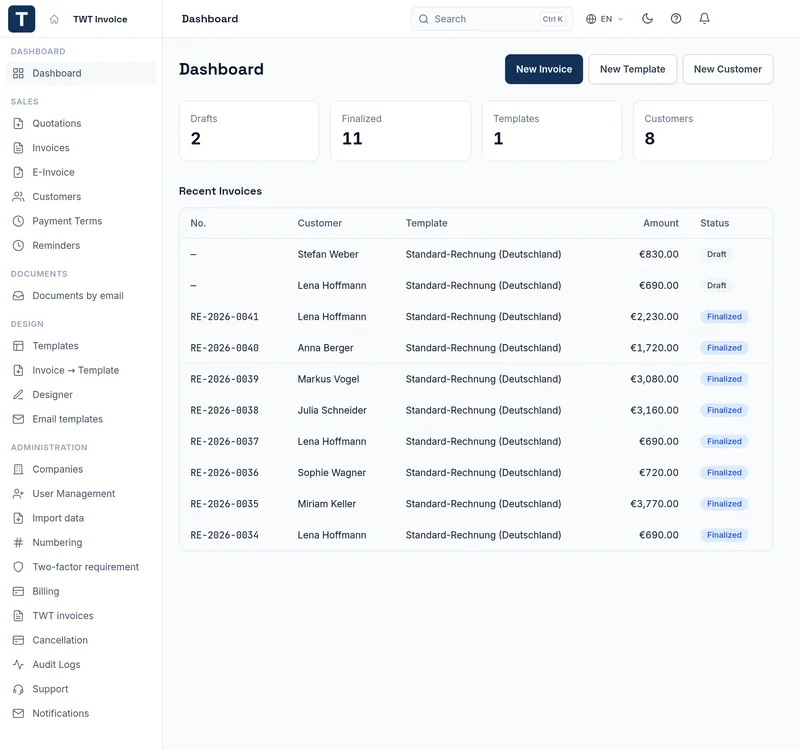Click the Numbering hash icon
The height and width of the screenshot is (750, 800).
pos(18,543)
